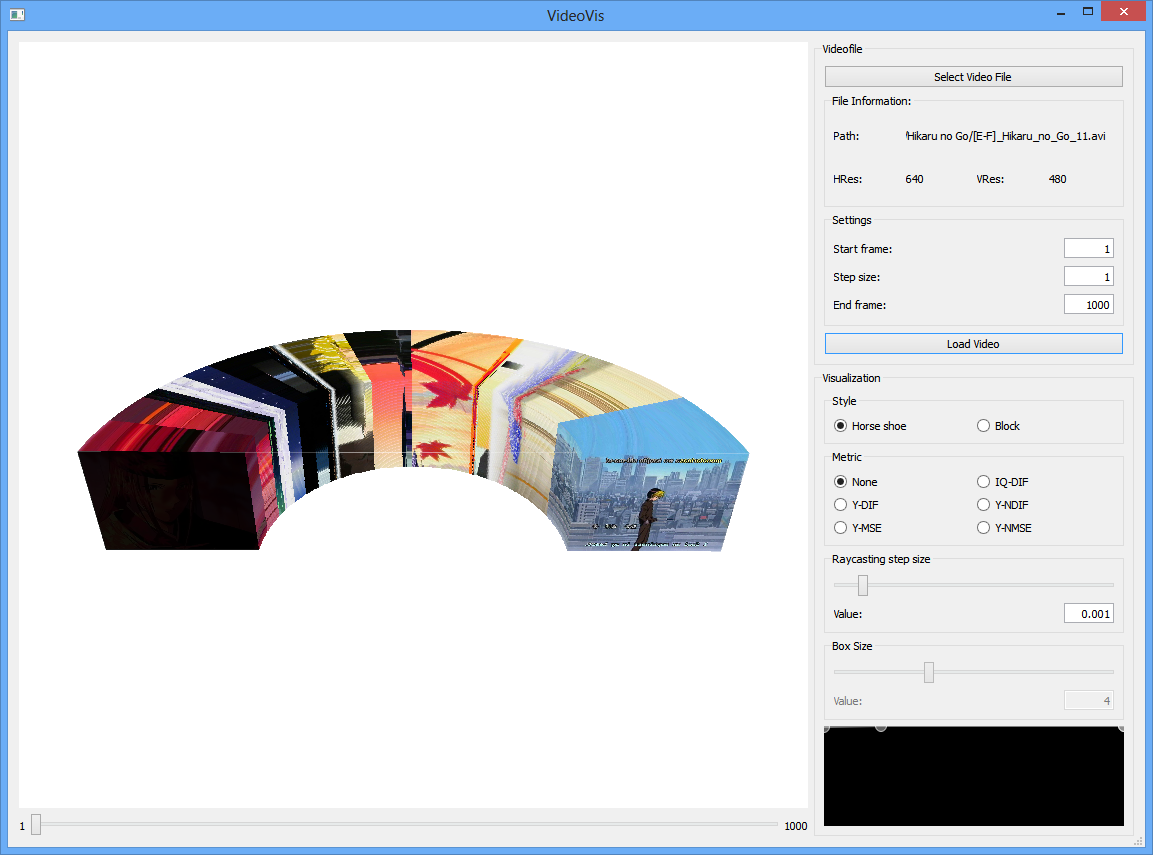Image resolution: width=1153 pixels, height=855 pixels.
Task: Click the VRes value 480
Action: coord(1057,179)
